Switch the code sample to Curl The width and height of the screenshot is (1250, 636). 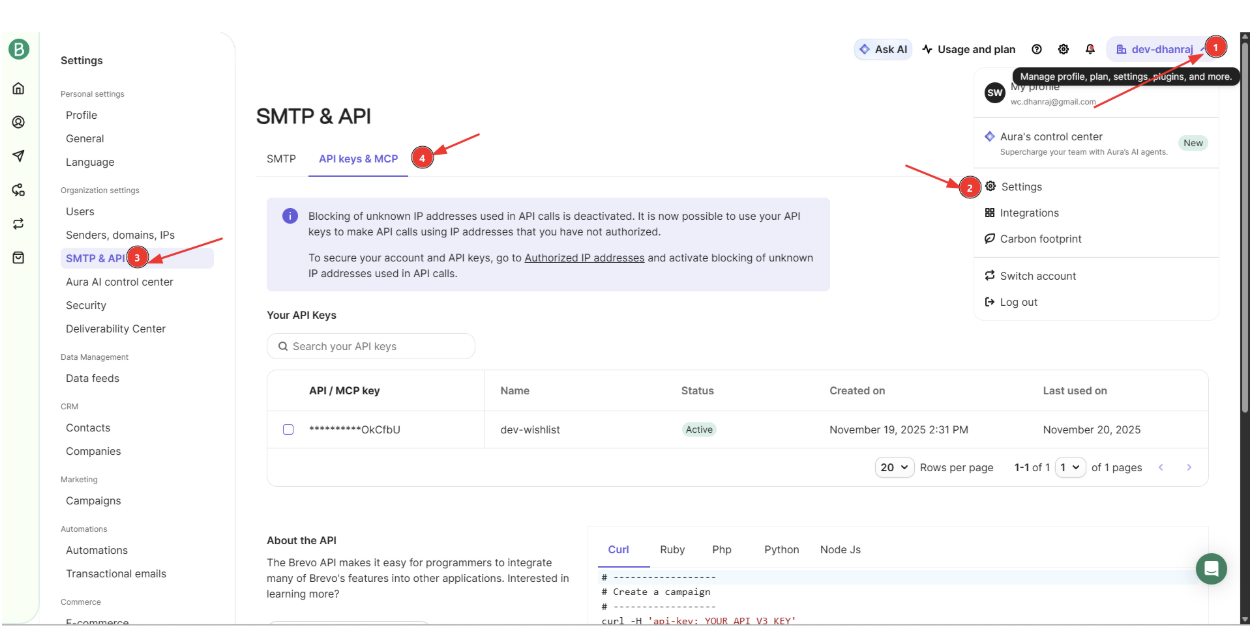pyautogui.click(x=619, y=550)
